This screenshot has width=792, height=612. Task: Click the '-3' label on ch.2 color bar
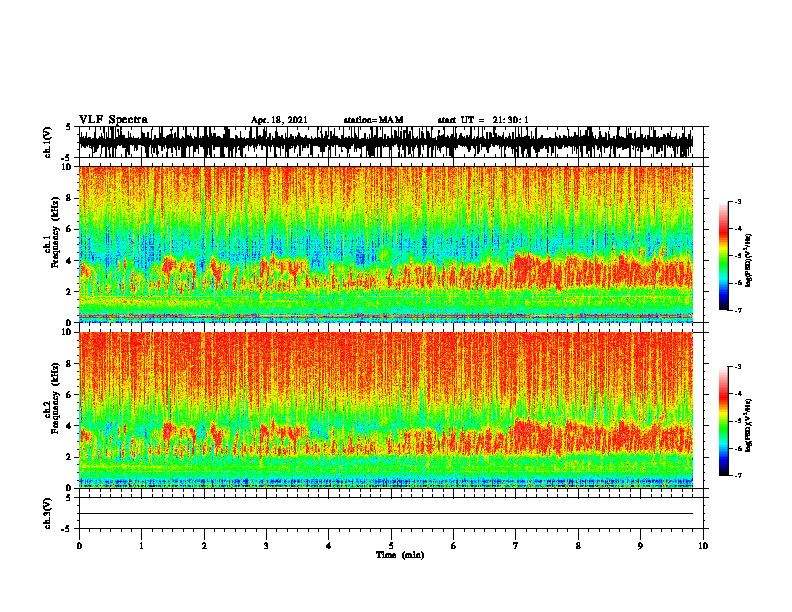point(737,367)
